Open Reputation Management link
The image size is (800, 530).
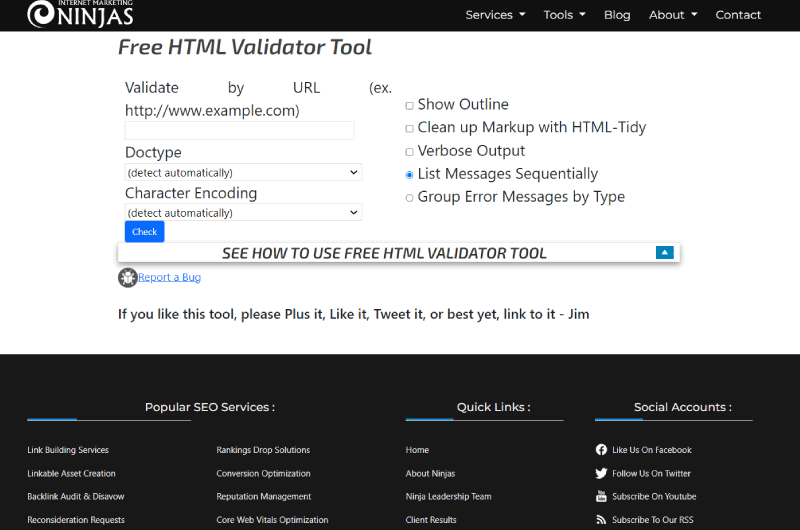[x=264, y=496]
